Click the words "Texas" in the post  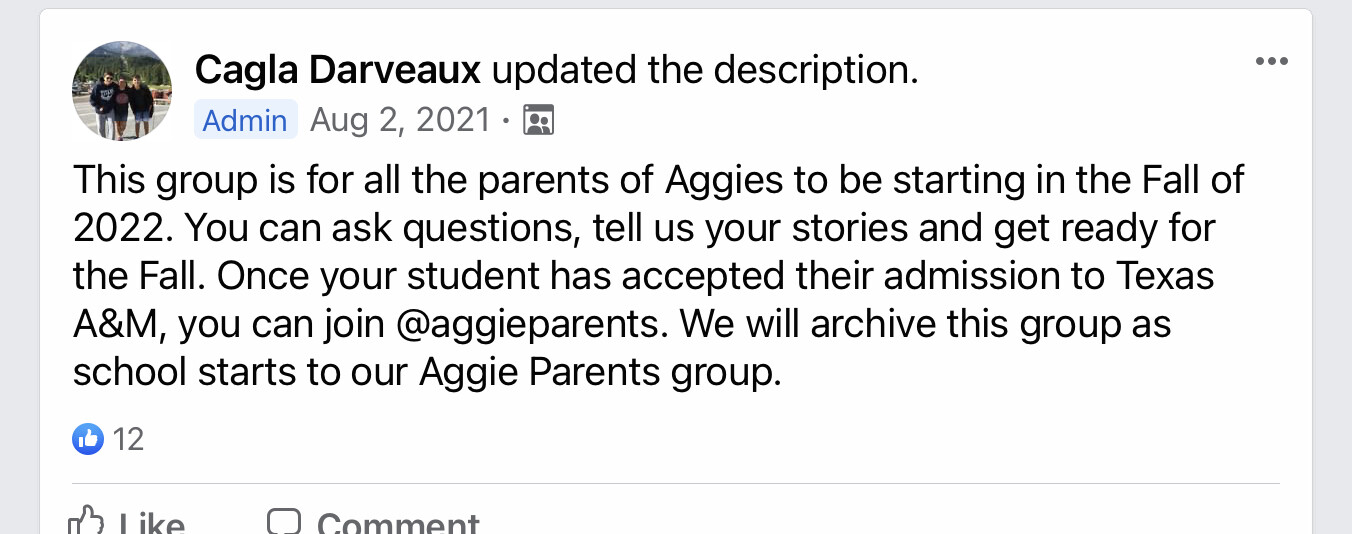(x=1163, y=276)
